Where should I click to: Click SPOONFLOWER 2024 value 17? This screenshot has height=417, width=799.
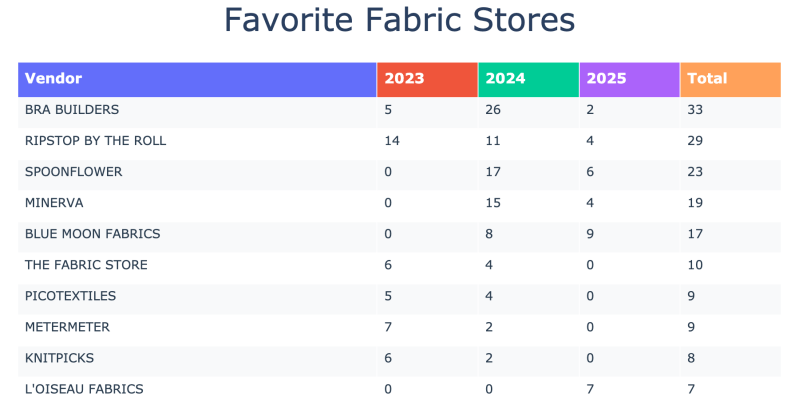click(494, 172)
